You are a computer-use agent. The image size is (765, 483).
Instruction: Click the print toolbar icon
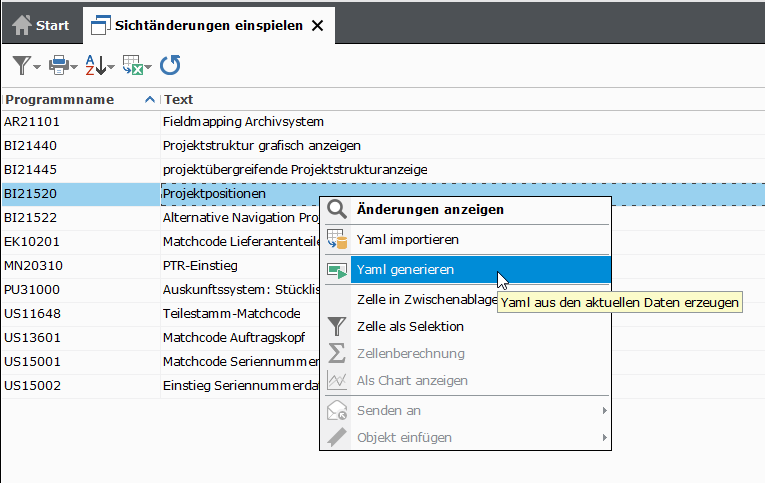click(x=58, y=66)
